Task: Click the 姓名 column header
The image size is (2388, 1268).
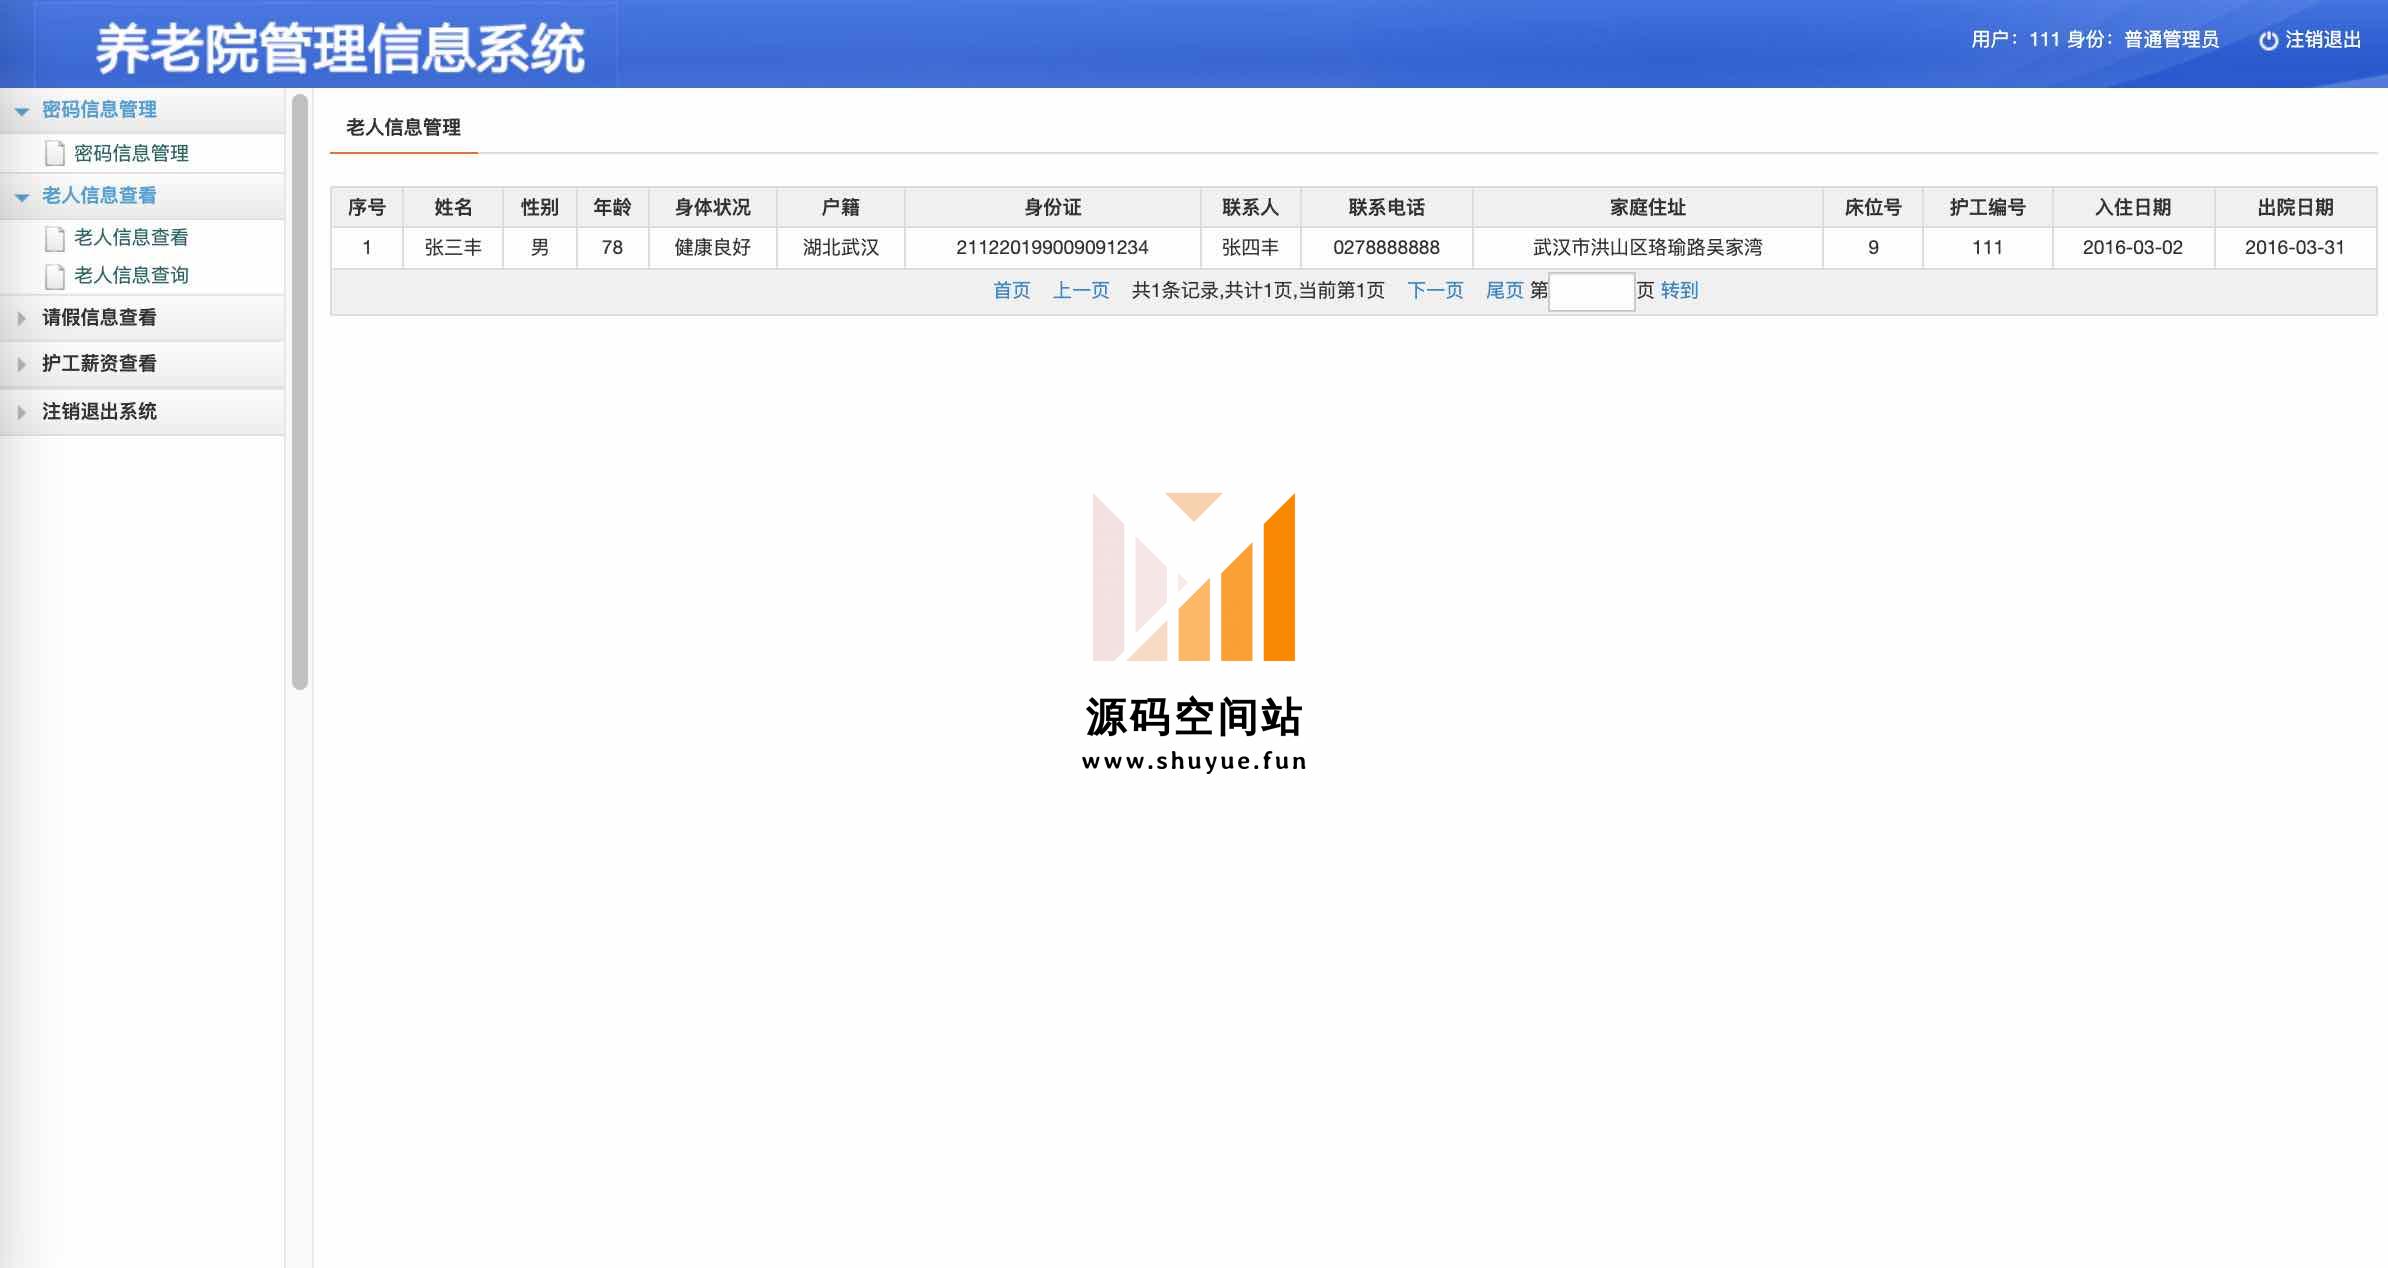Action: tap(453, 207)
